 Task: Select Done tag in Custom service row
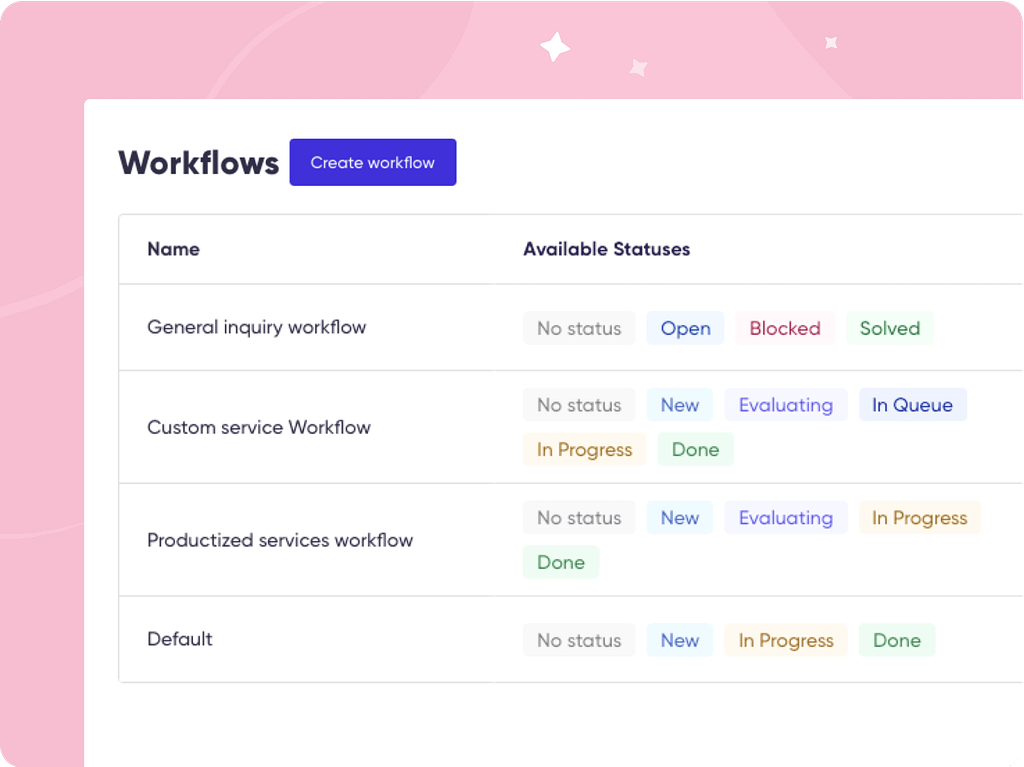pyautogui.click(x=696, y=449)
